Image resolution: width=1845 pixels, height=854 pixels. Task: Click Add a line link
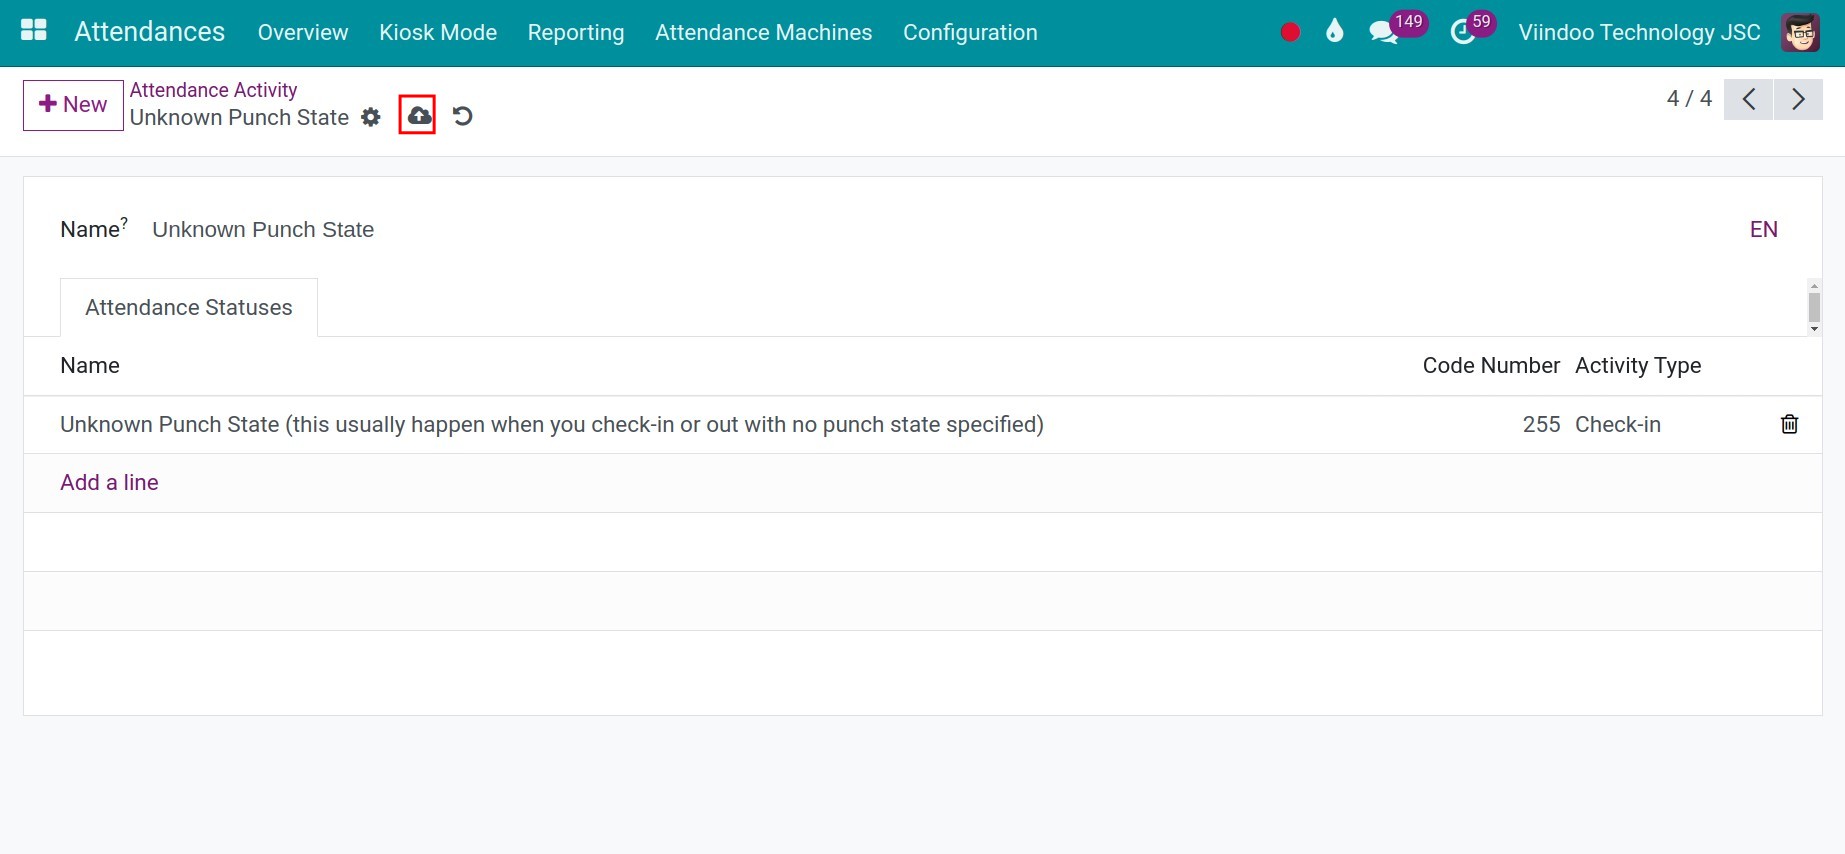[109, 482]
